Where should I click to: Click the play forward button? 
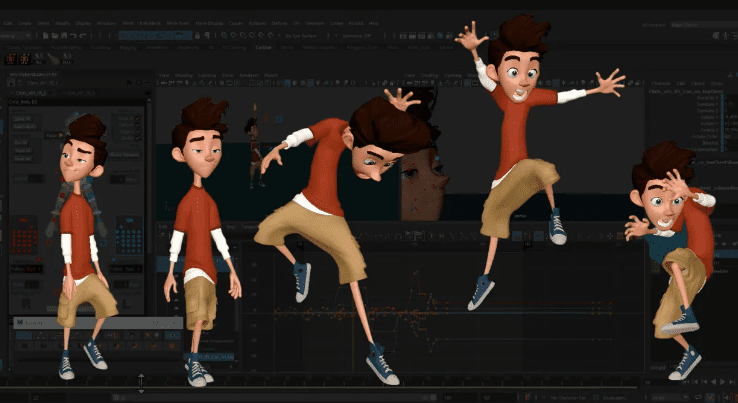point(723,382)
